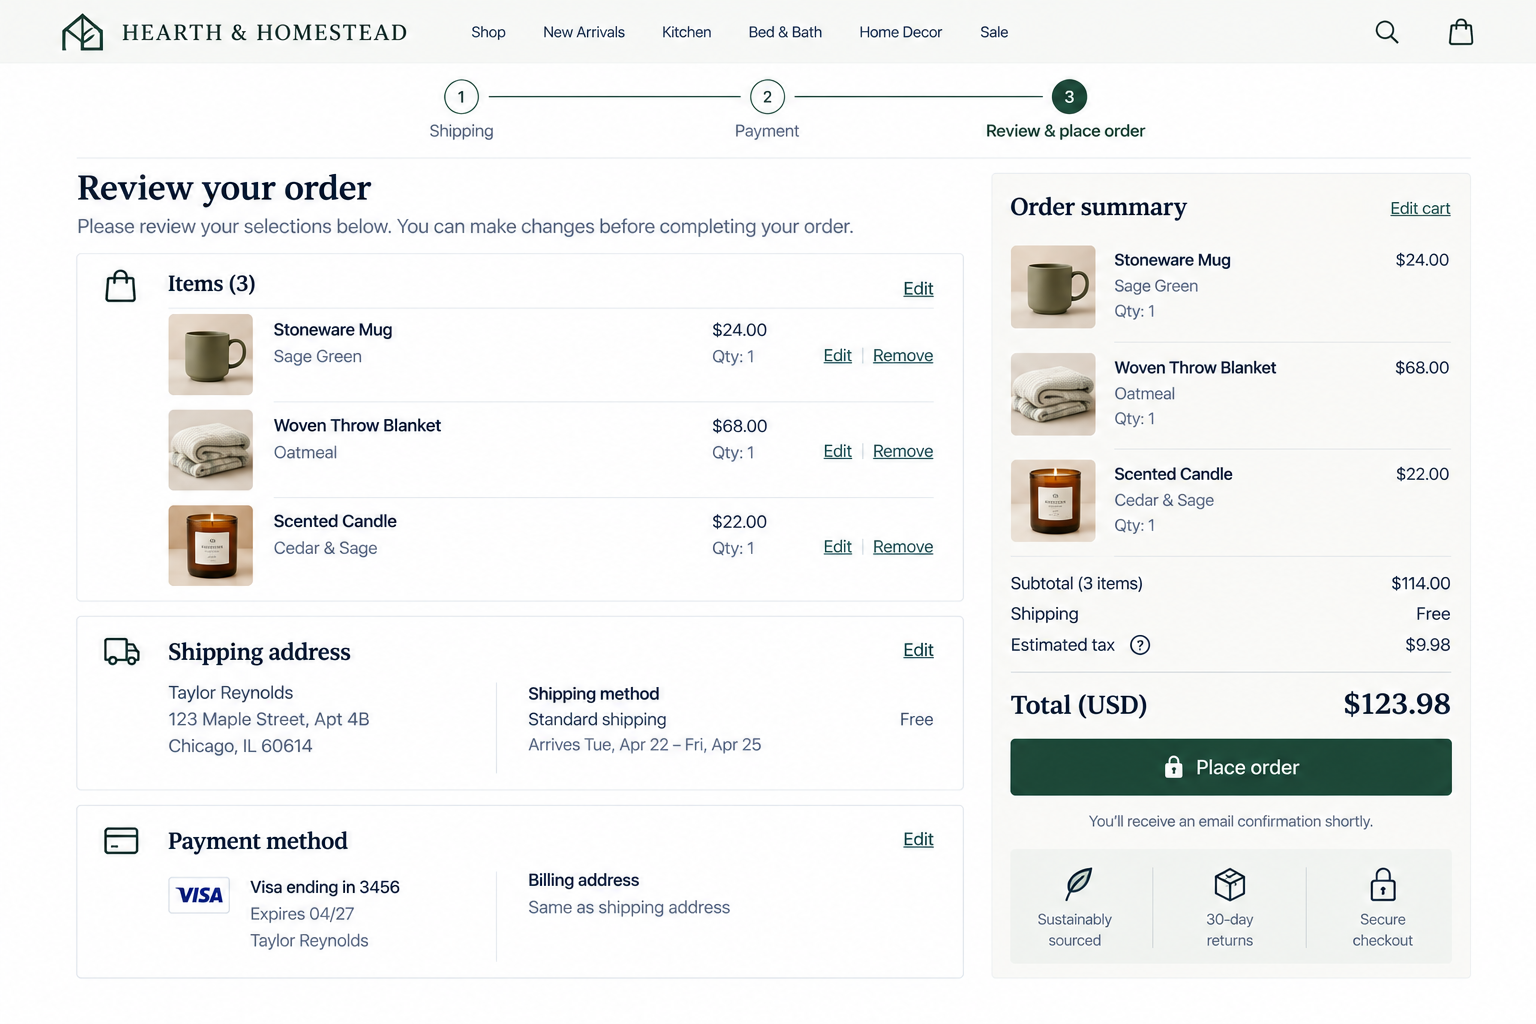Image resolution: width=1536 pixels, height=1024 pixels.
Task: Open the Kitchen category
Action: (686, 32)
